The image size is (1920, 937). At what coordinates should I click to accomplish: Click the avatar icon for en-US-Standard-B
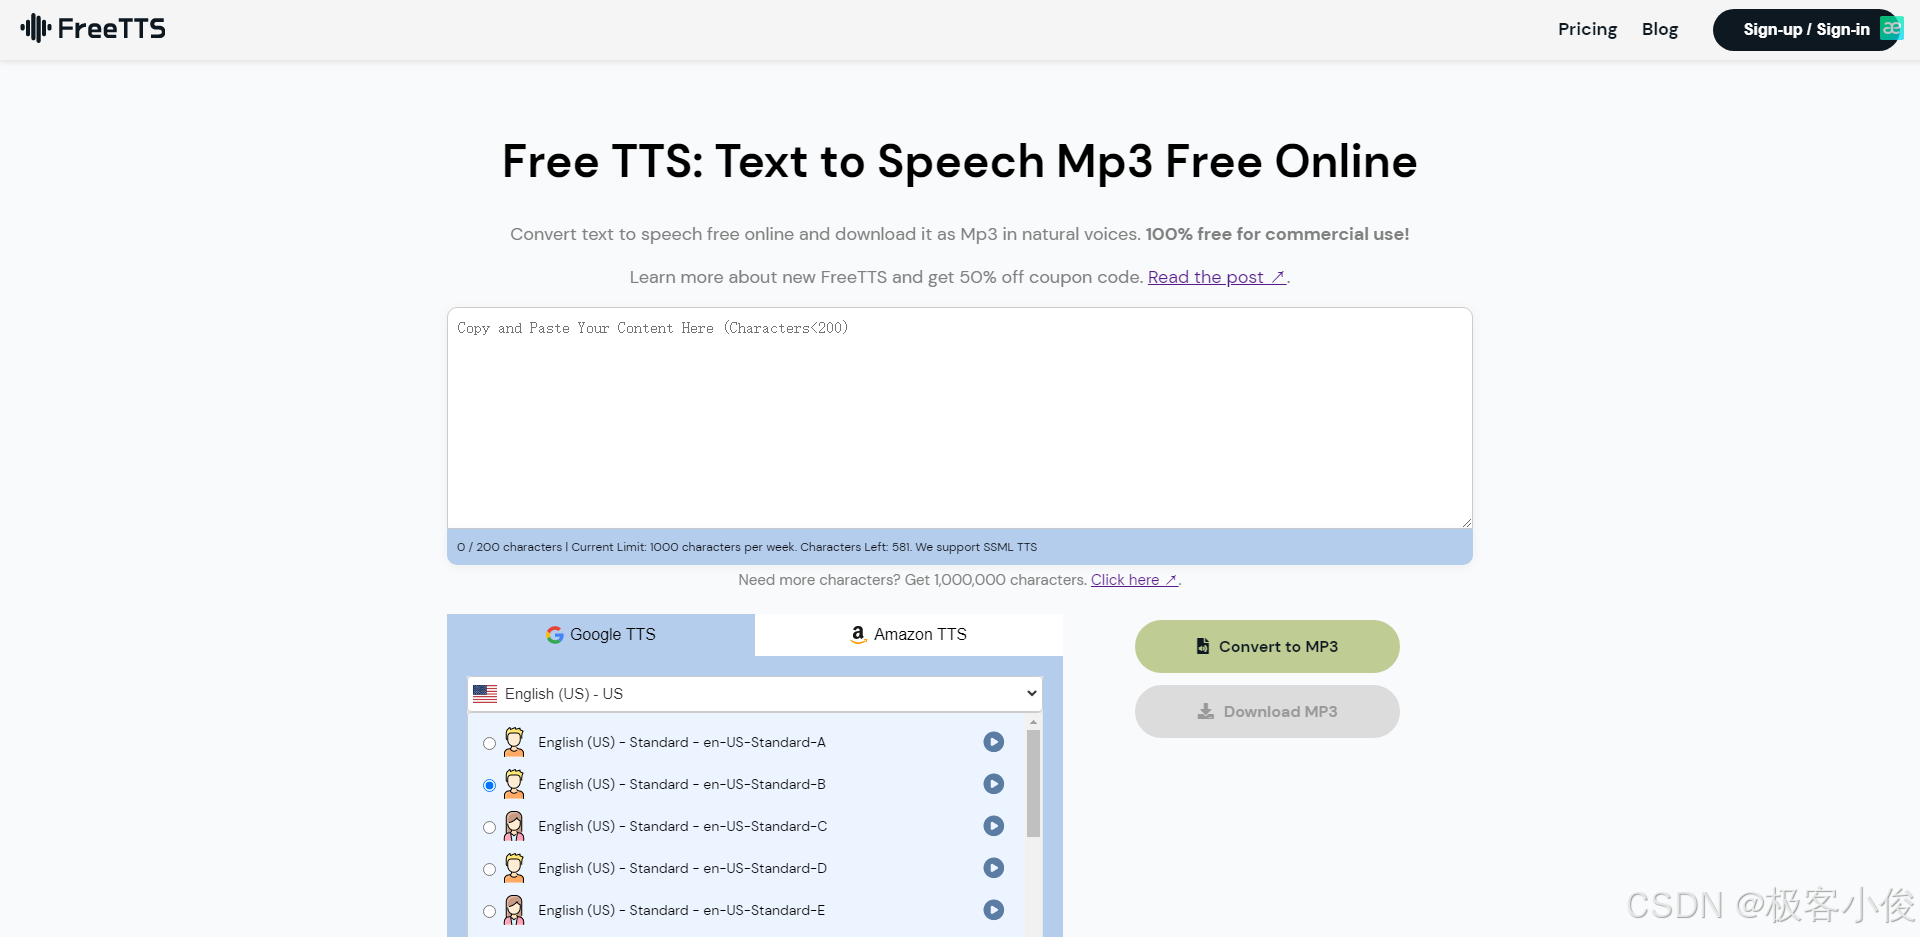point(514,784)
